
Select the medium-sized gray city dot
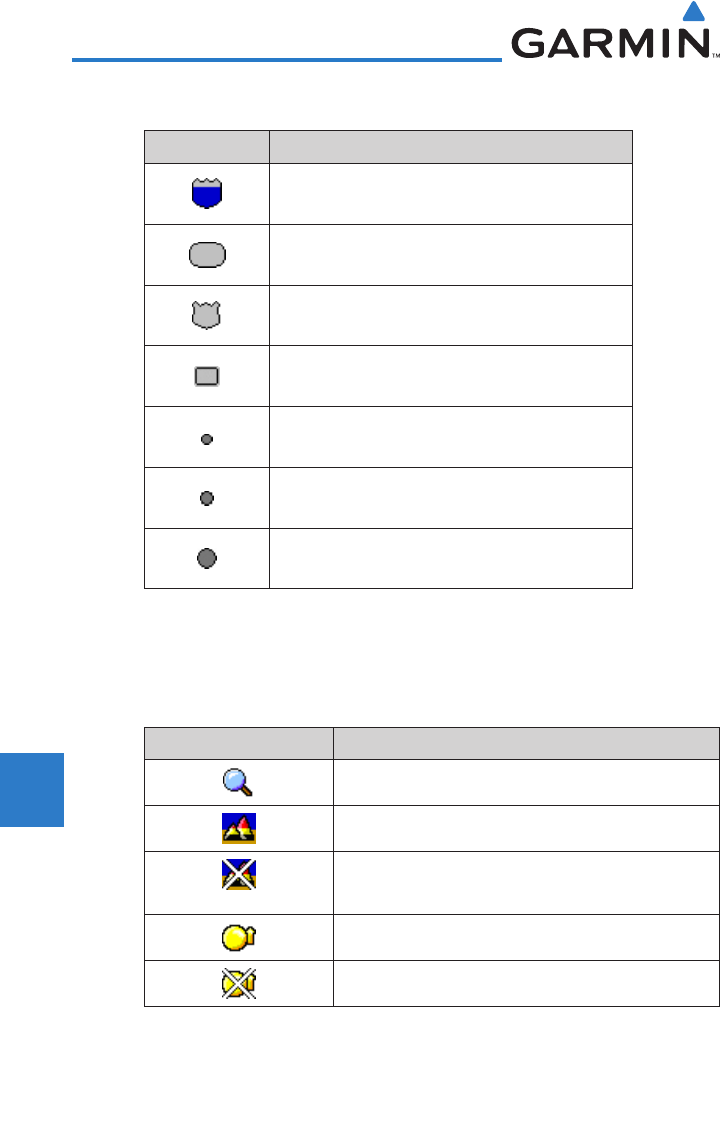coord(207,498)
